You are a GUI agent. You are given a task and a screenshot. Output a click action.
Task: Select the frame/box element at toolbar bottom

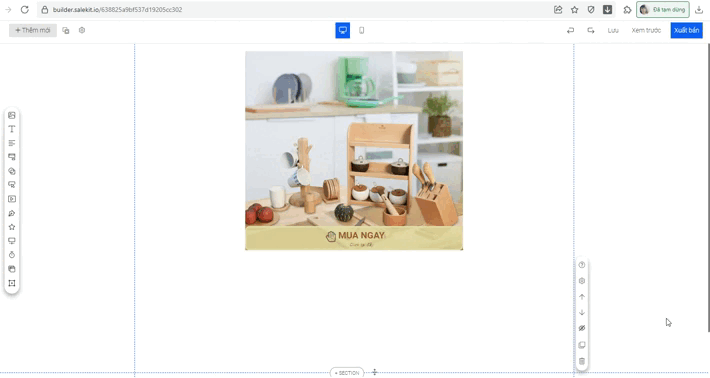tap(12, 283)
